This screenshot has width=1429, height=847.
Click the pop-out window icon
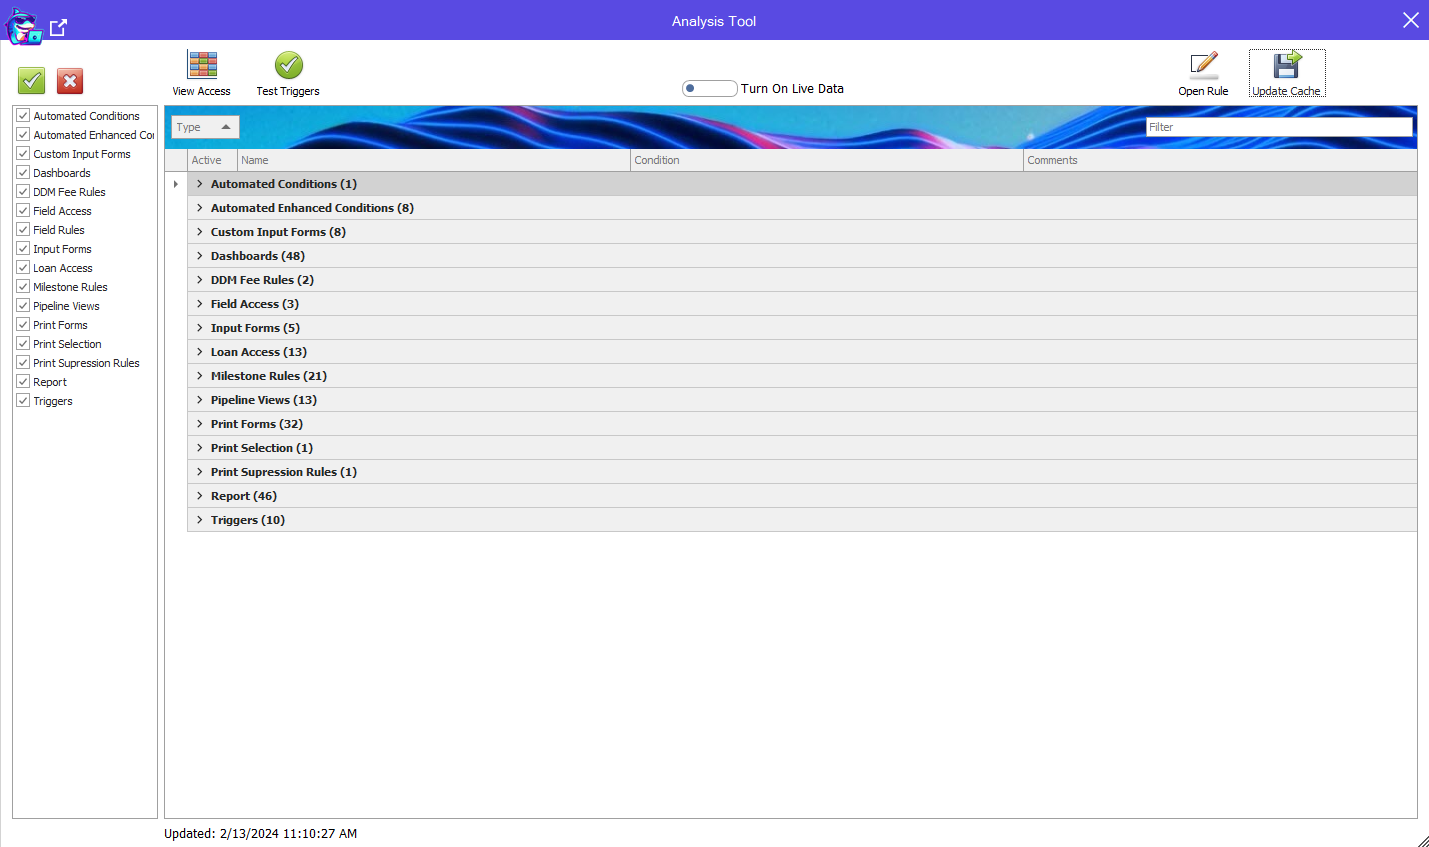[59, 28]
